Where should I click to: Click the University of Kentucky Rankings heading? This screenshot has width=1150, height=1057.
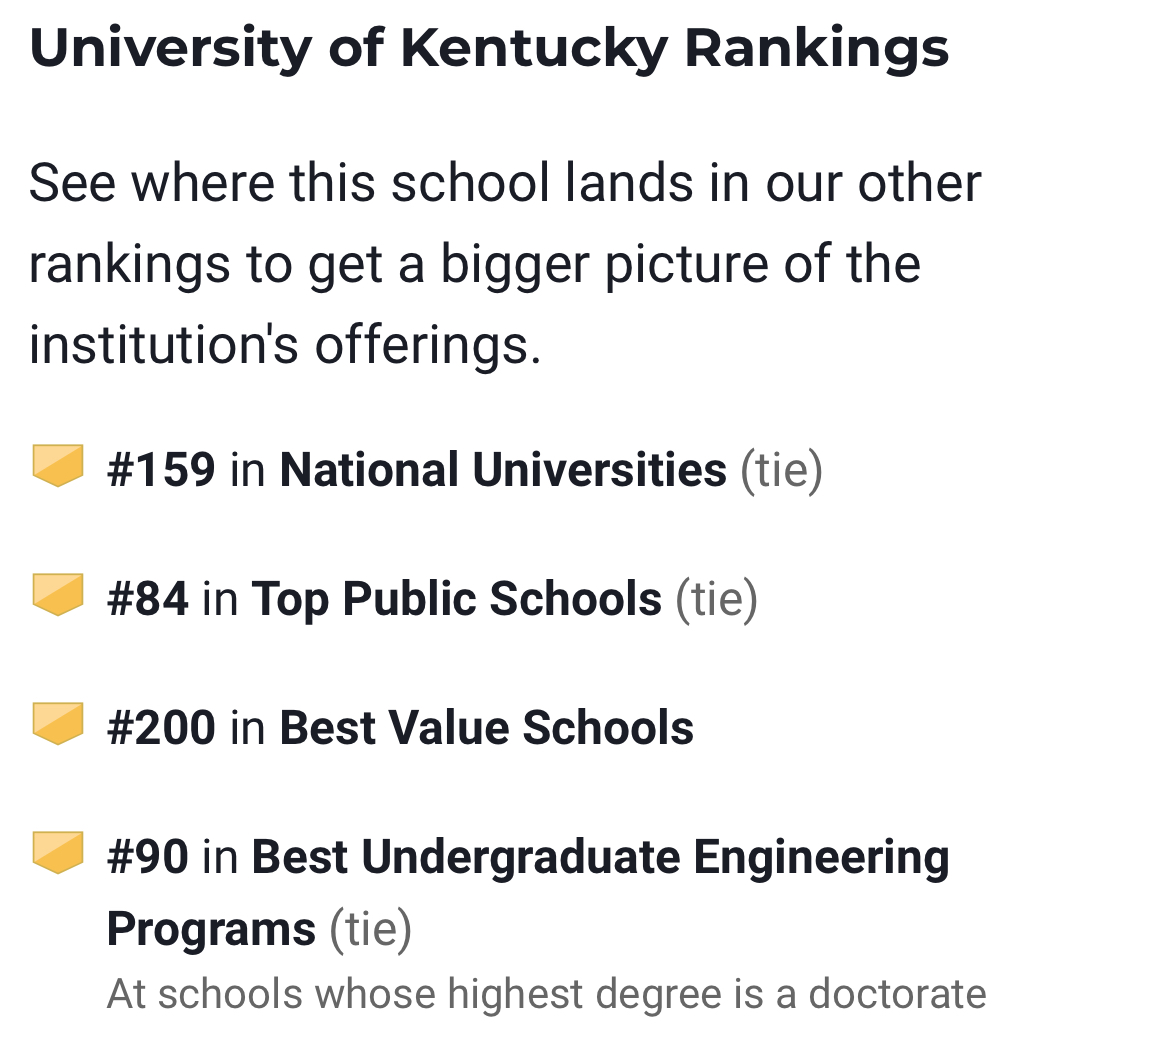pyautogui.click(x=489, y=49)
